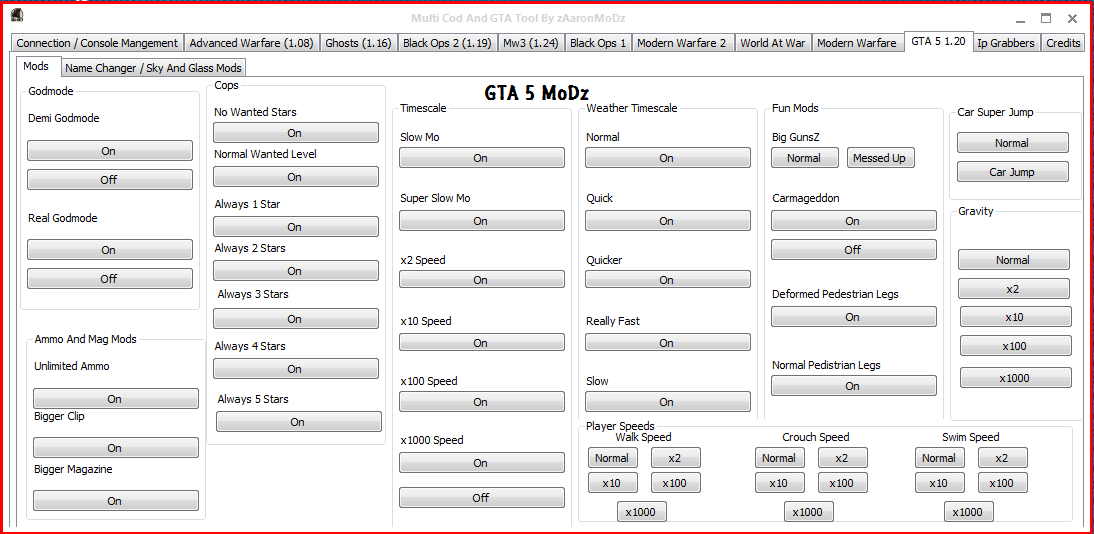Activate x2 Speed timescale
1094x534 pixels.
point(482,279)
